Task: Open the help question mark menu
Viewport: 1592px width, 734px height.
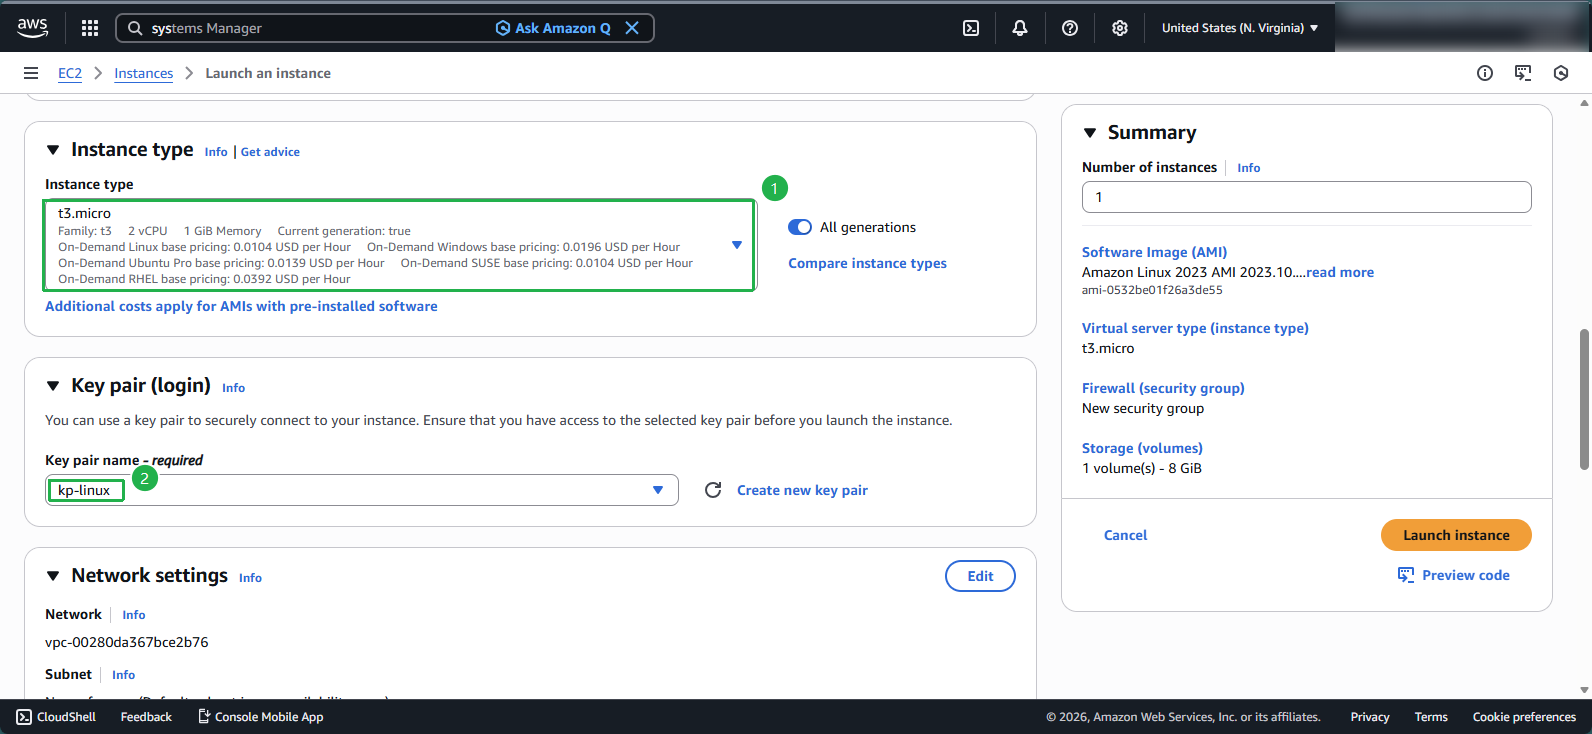Action: click(1070, 28)
